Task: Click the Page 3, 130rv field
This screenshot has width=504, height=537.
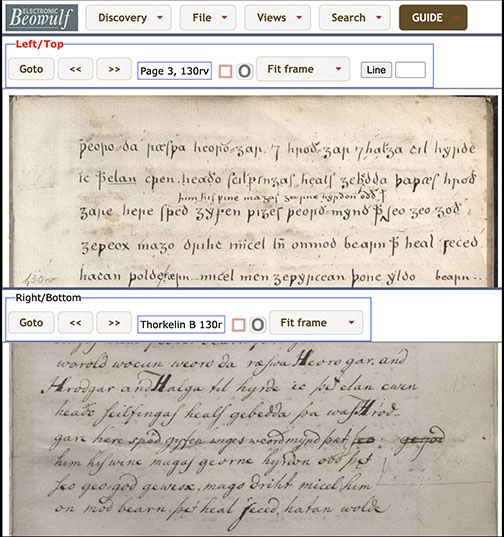Action: 175,71
